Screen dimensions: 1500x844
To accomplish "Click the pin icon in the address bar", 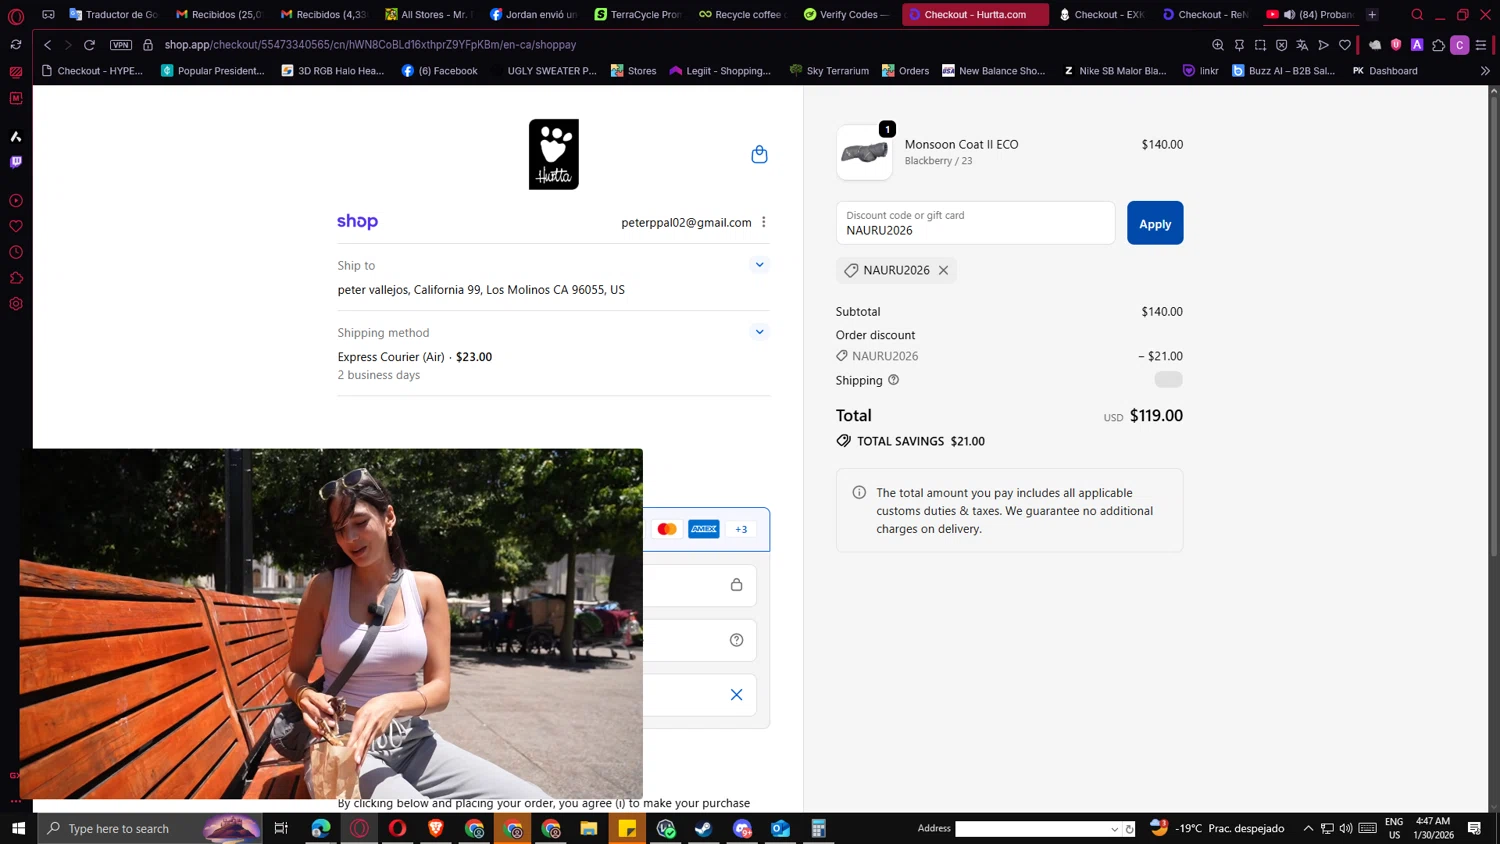I will (x=1239, y=45).
